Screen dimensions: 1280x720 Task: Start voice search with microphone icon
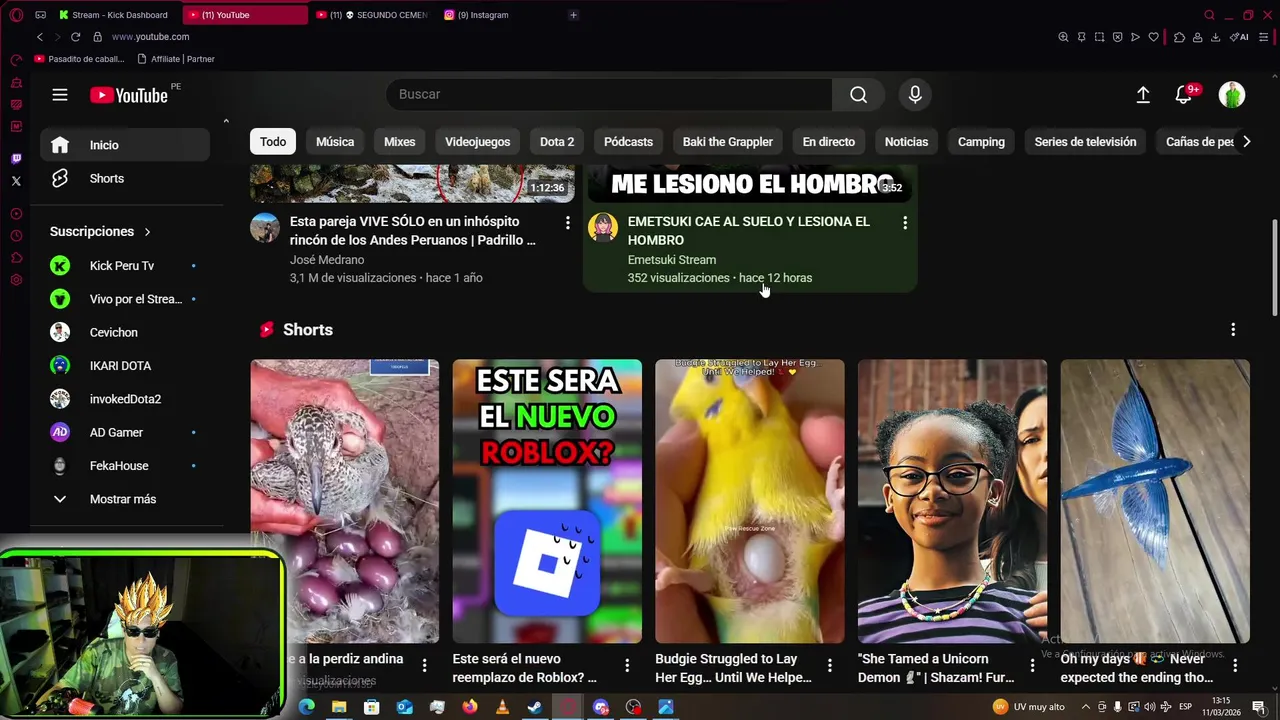click(x=914, y=94)
